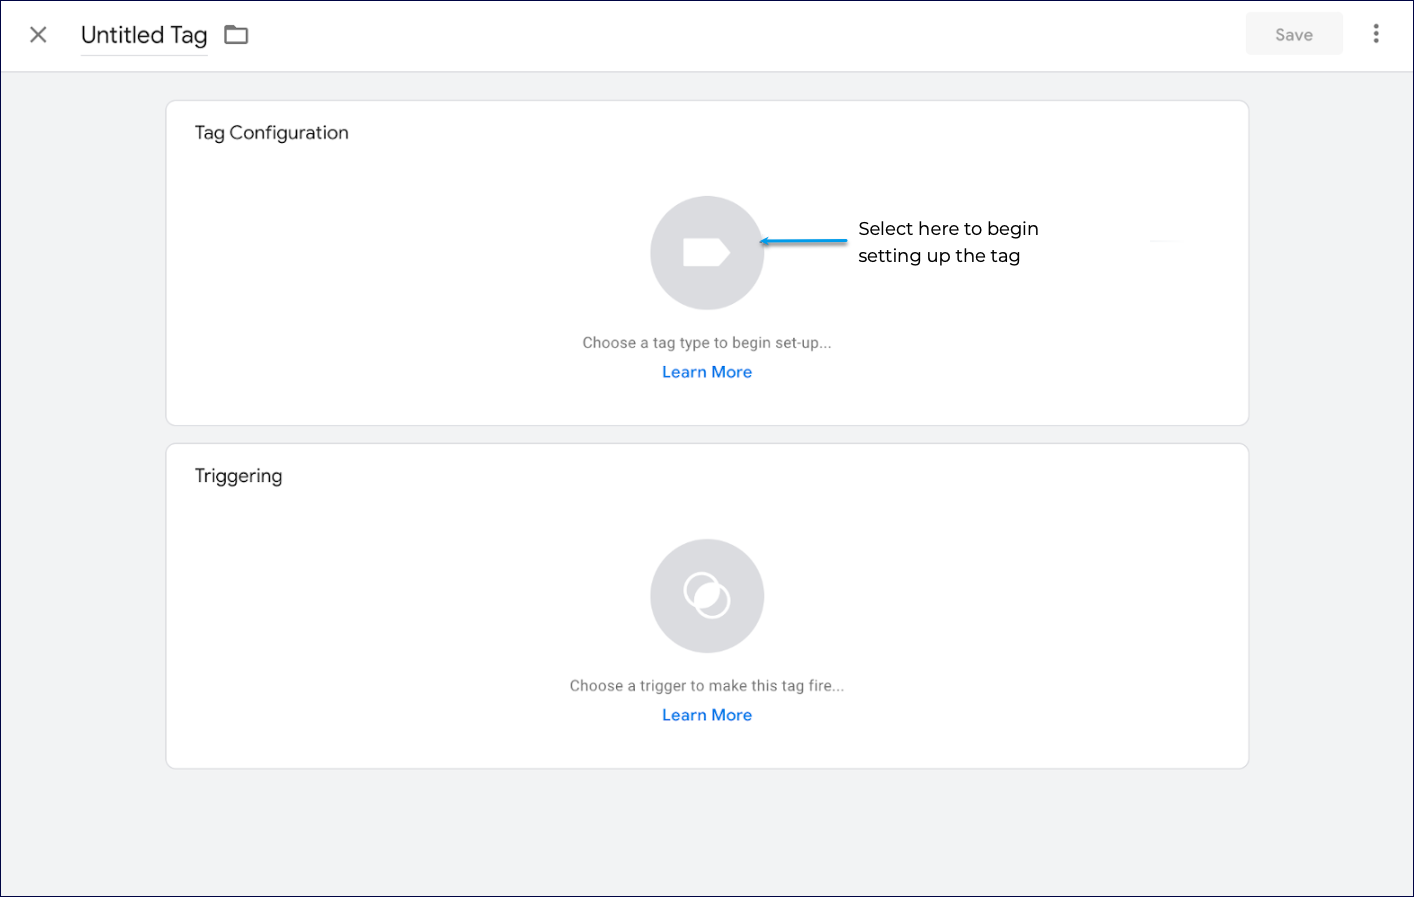This screenshot has width=1414, height=897.
Task: Open the folder selector icon beside tag name
Action: point(236,35)
